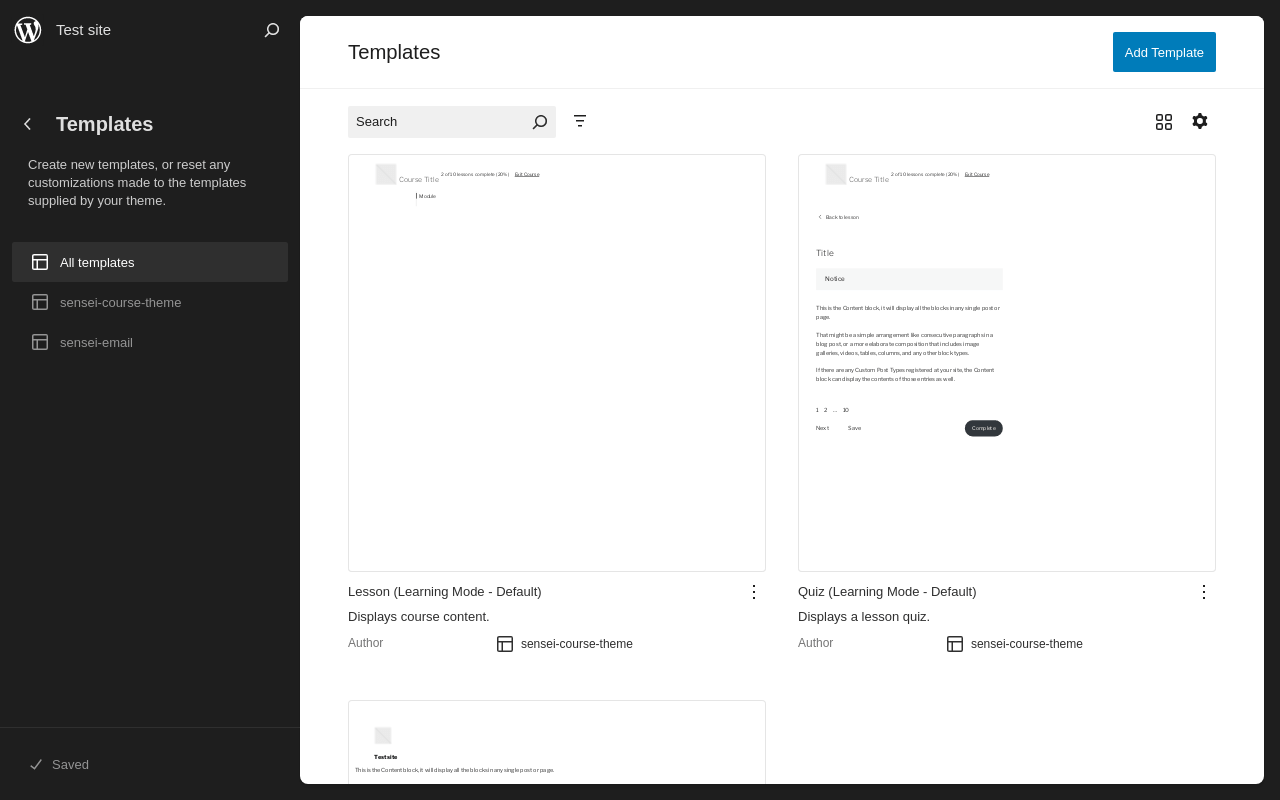Image resolution: width=1280 pixels, height=800 pixels.
Task: Select All templates in sidebar
Action: tap(150, 262)
